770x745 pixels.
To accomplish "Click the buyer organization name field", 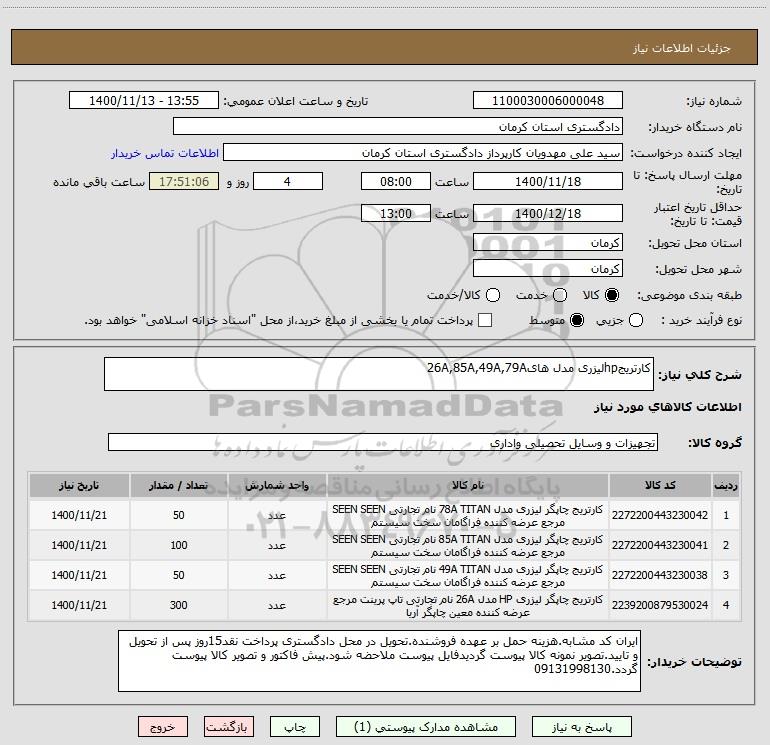I will coord(398,127).
